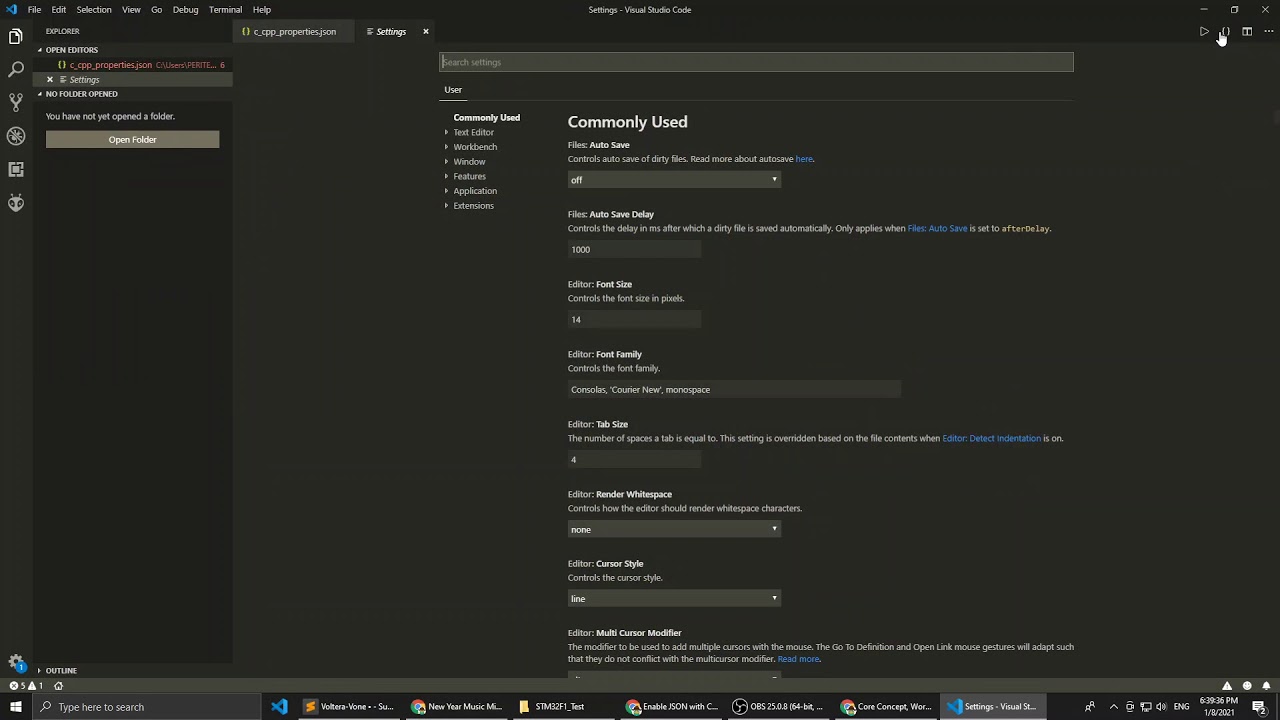Focus the Search settings box
The image size is (1280, 720).
click(756, 62)
